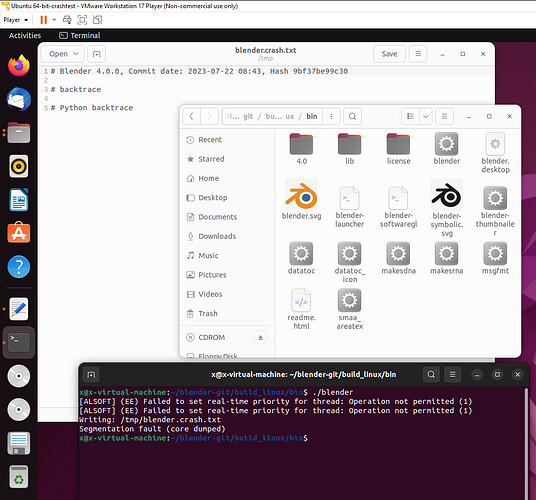Open the Help icon in the dock
Image resolution: width=536 pixels, height=500 pixels.
point(19,267)
